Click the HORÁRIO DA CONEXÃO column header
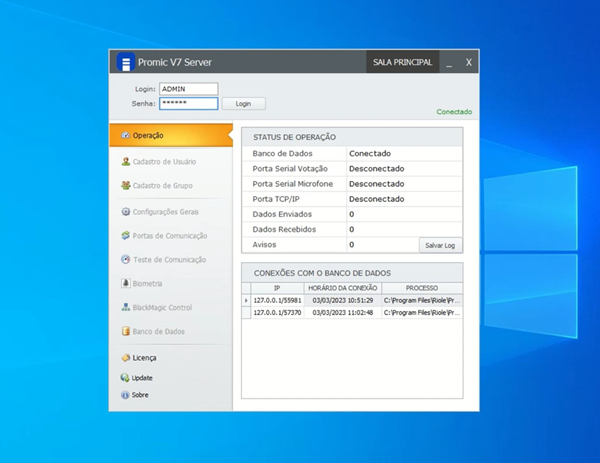600x463 pixels. coord(342,288)
